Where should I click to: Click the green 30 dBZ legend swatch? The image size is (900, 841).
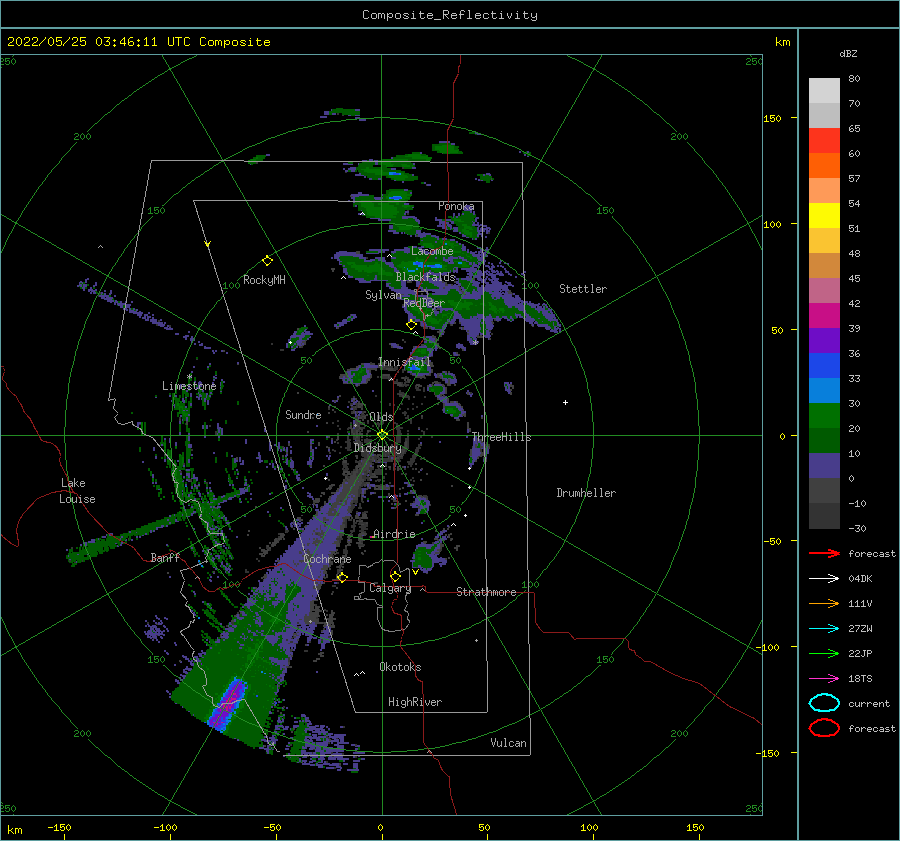click(x=824, y=415)
